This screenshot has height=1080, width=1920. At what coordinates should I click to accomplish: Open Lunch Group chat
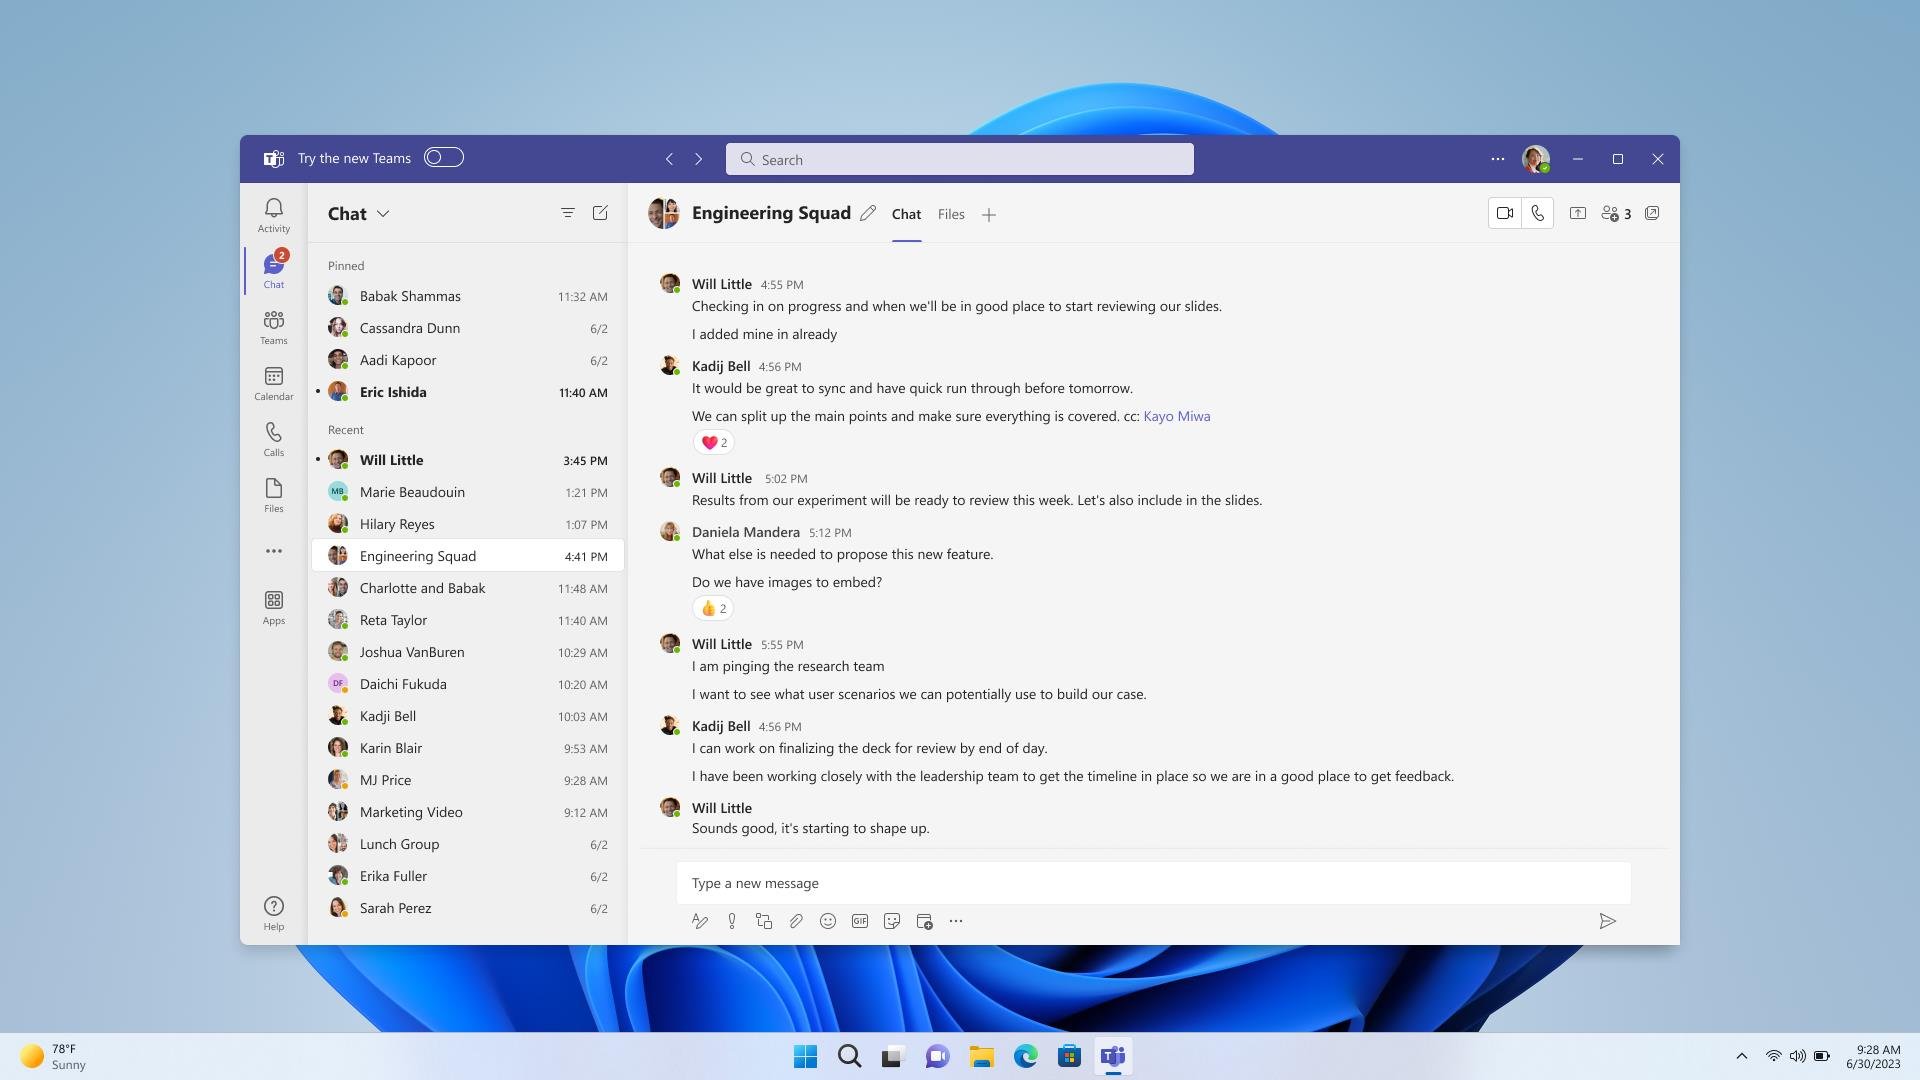click(467, 844)
